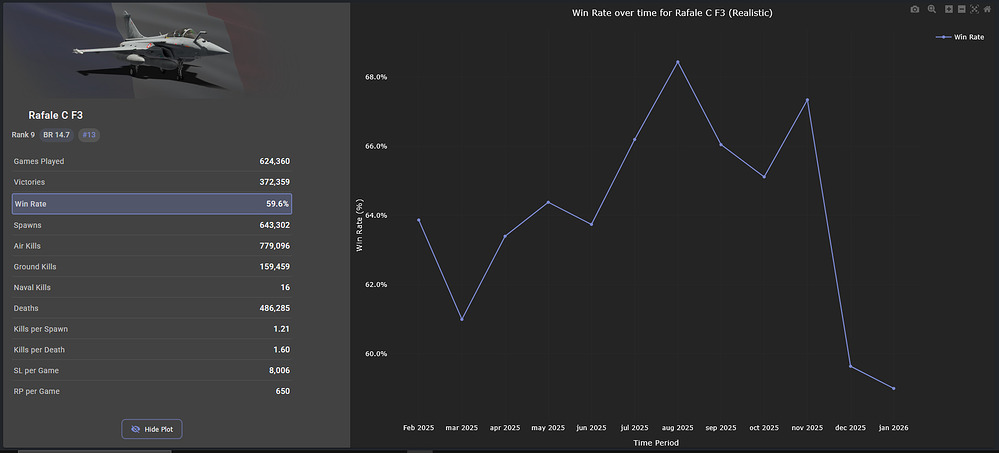
Task: Click the BR 14.7 badge
Action: (x=56, y=135)
